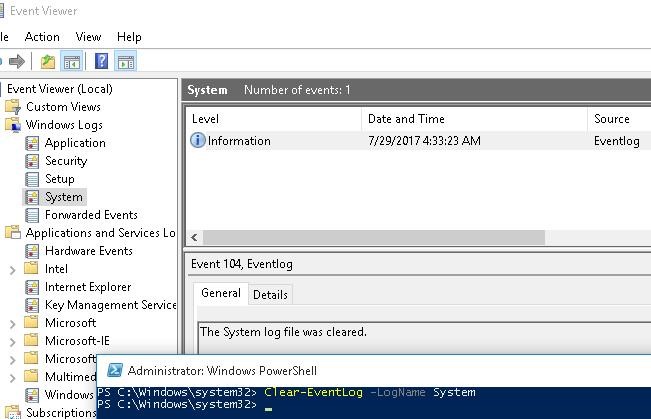Open the View menu
The width and height of the screenshot is (651, 419).
pyautogui.click(x=88, y=37)
